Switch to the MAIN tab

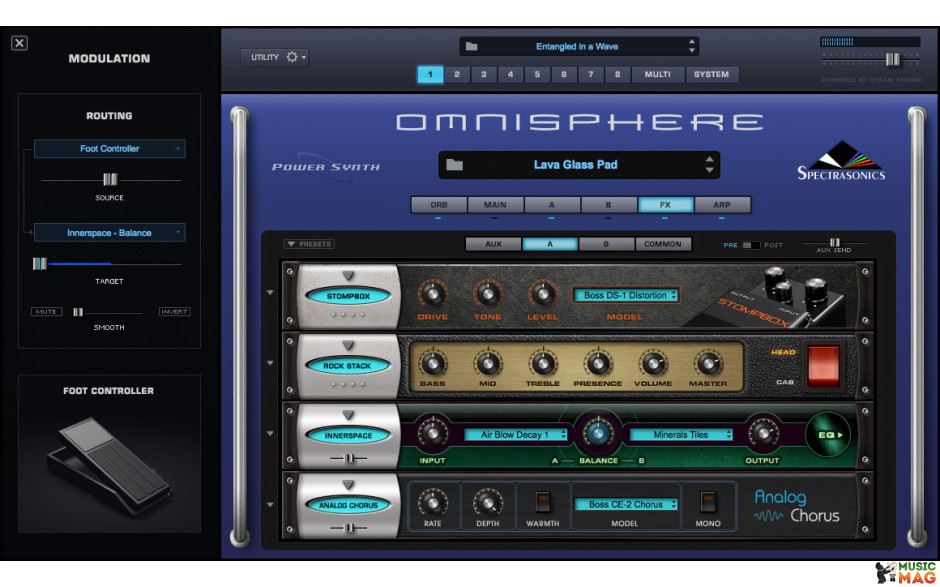coord(495,204)
